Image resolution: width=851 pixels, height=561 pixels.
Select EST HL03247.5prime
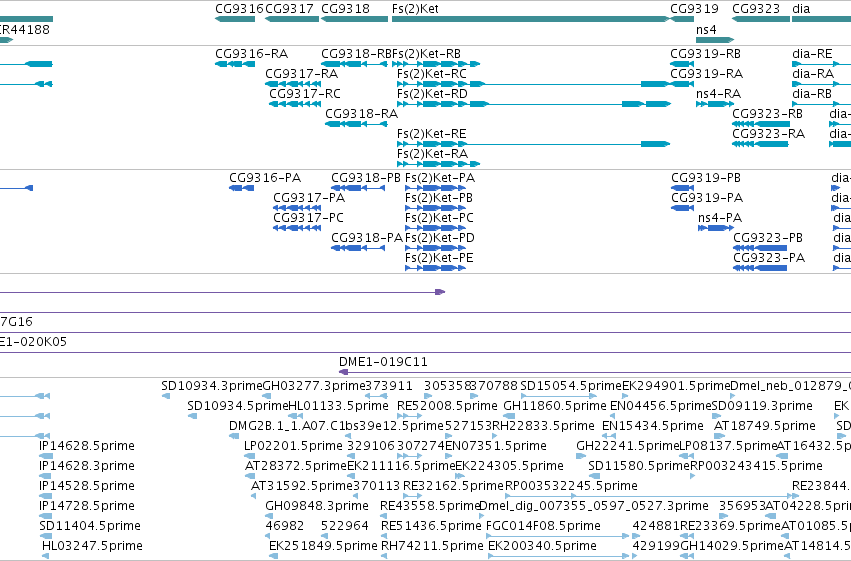pyautogui.click(x=46, y=556)
